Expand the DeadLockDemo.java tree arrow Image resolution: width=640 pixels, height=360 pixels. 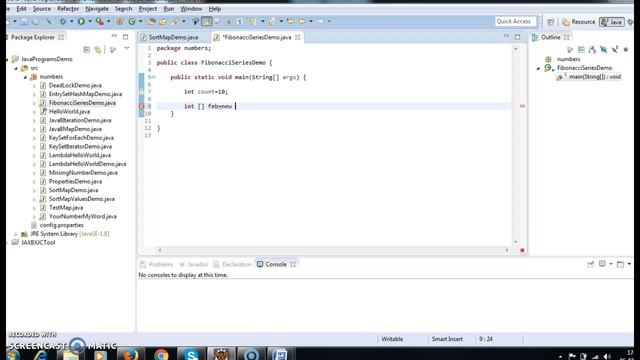tap(34, 86)
